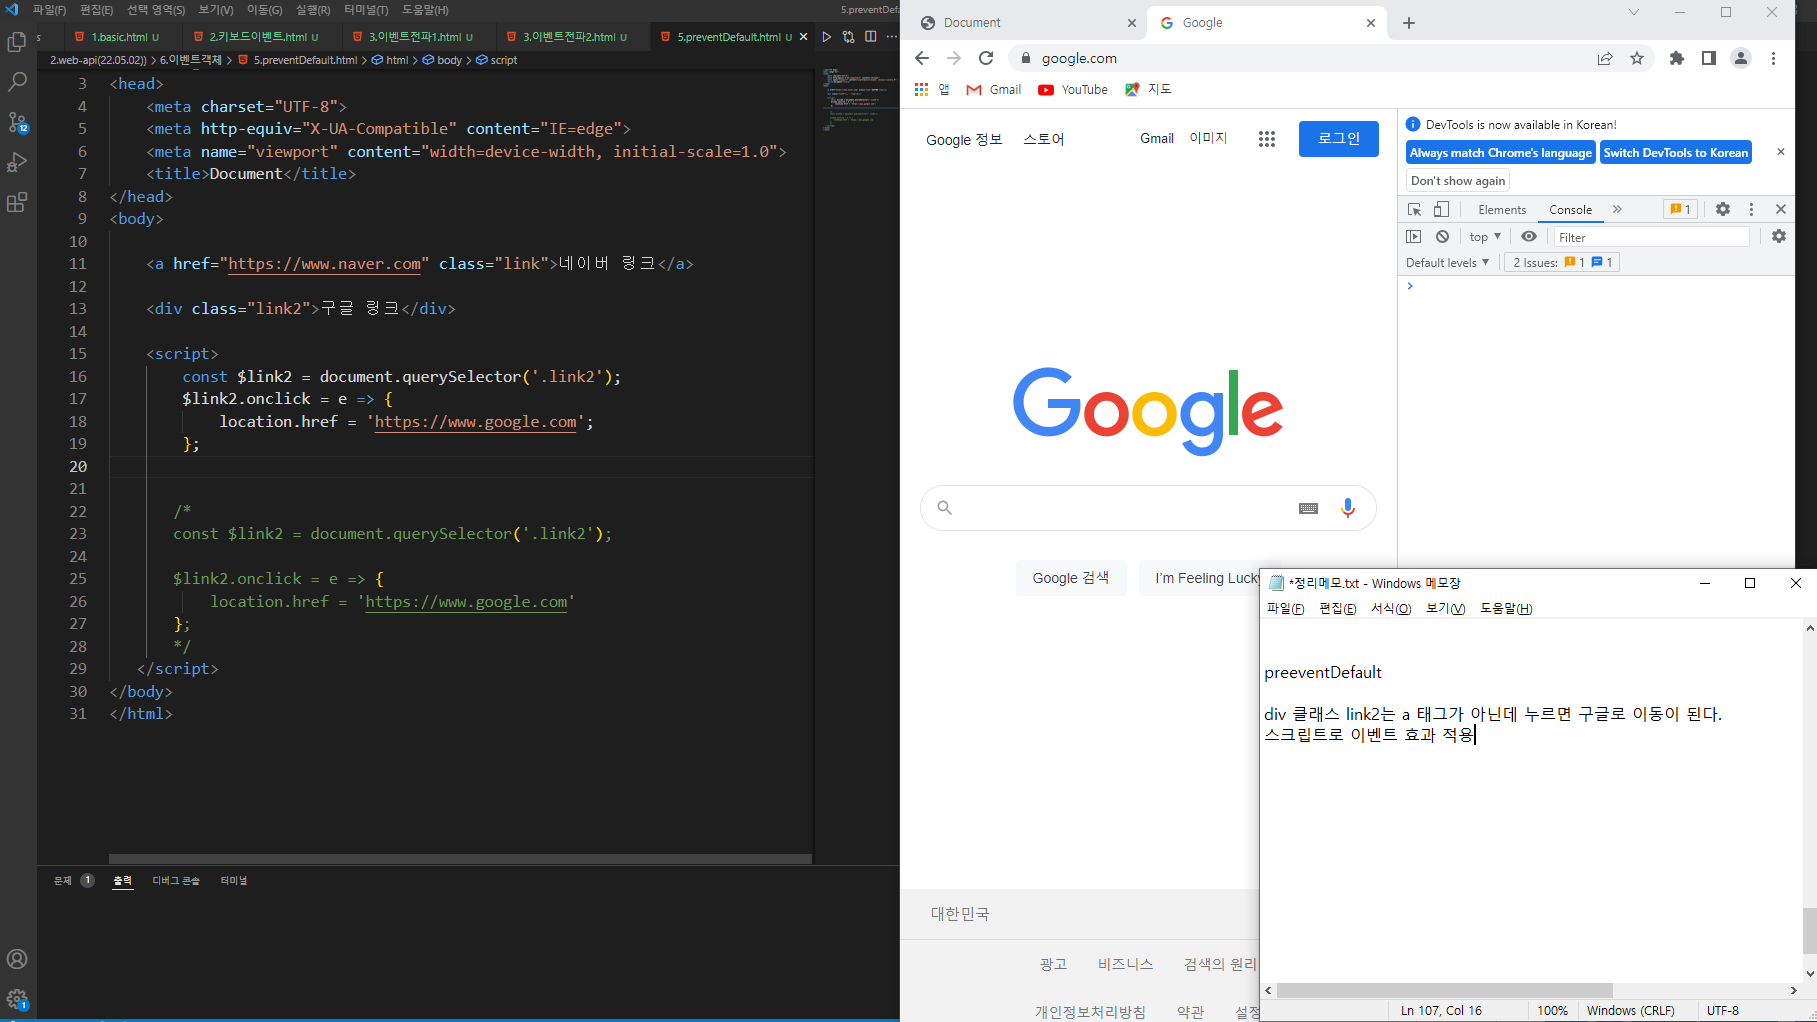The height and width of the screenshot is (1022, 1817).
Task: Open the Google apps grid
Action: coord(1267,139)
